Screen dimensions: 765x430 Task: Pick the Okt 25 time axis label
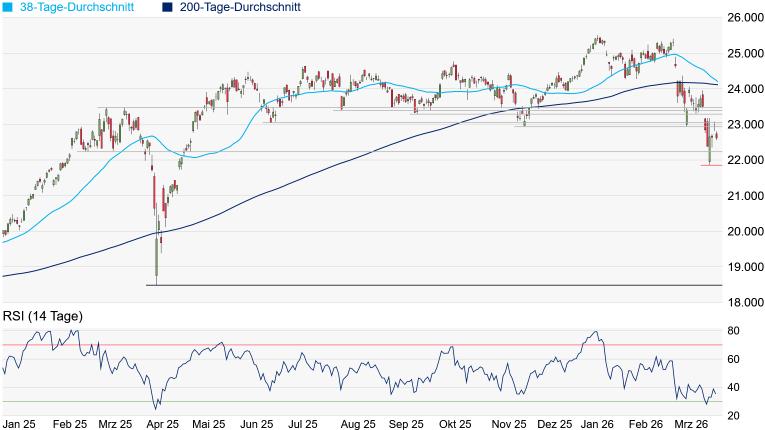[454, 424]
